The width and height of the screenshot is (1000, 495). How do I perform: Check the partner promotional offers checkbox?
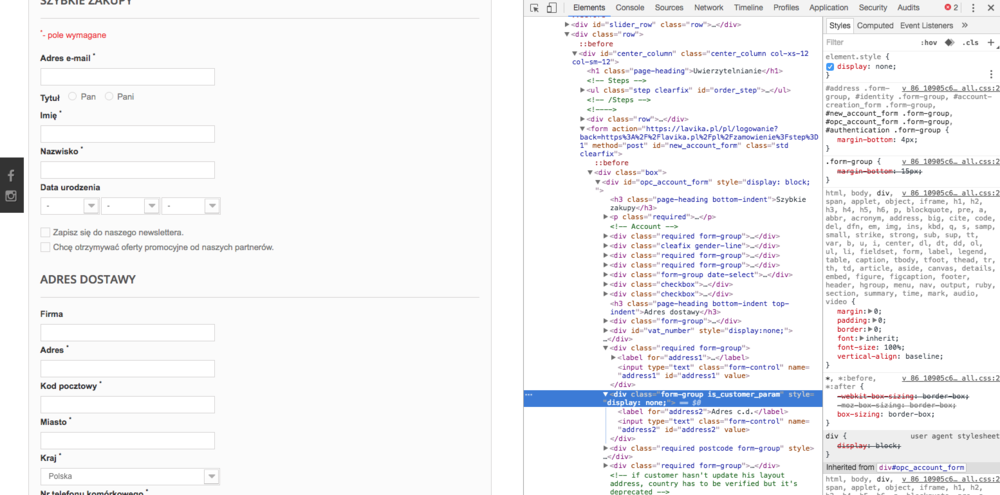[45, 247]
